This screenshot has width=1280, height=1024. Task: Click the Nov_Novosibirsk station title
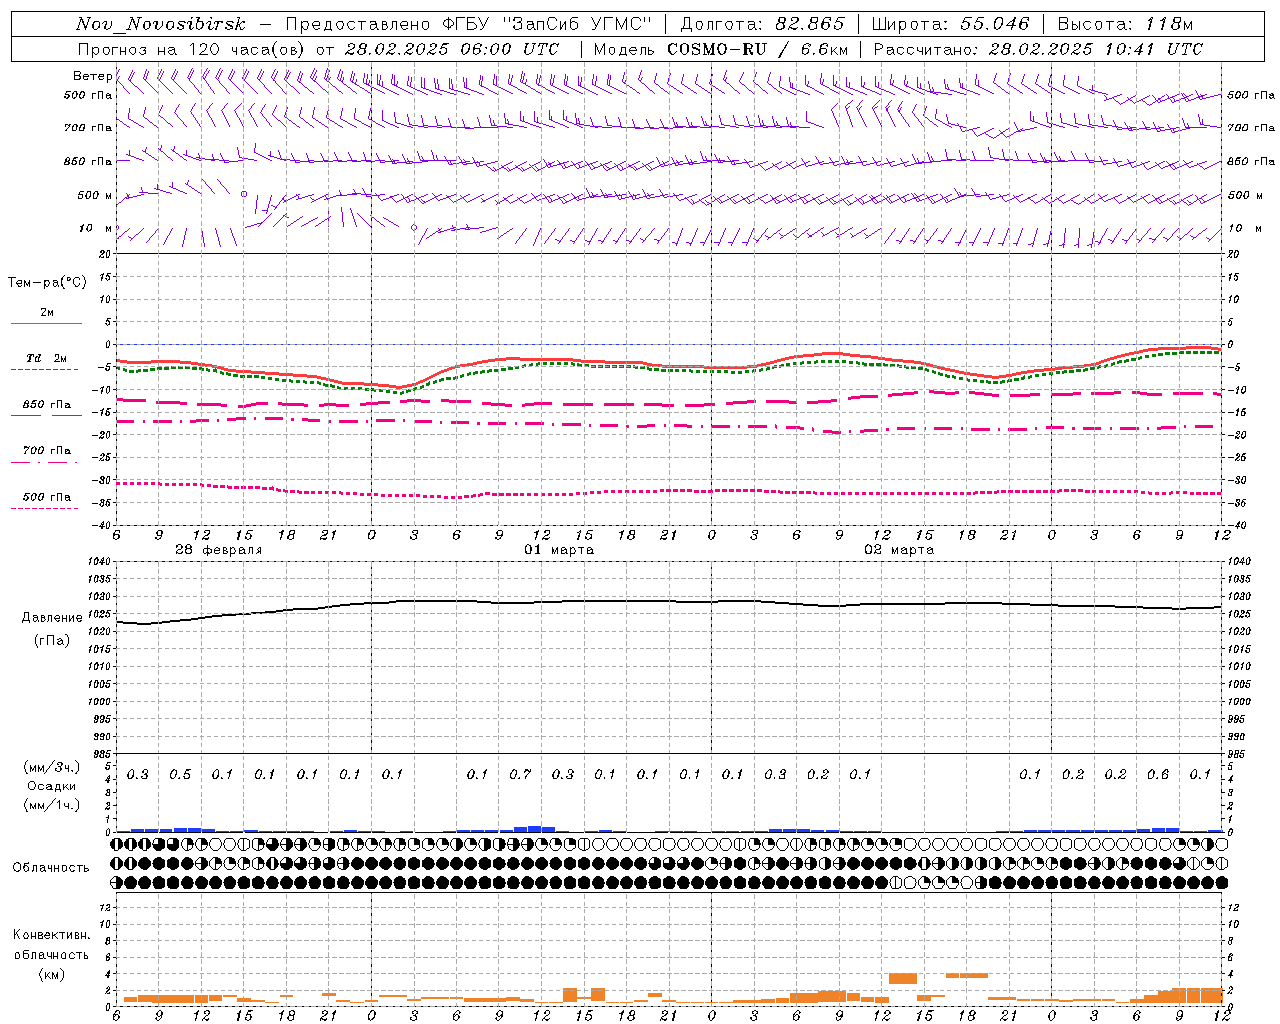[x=160, y=25]
